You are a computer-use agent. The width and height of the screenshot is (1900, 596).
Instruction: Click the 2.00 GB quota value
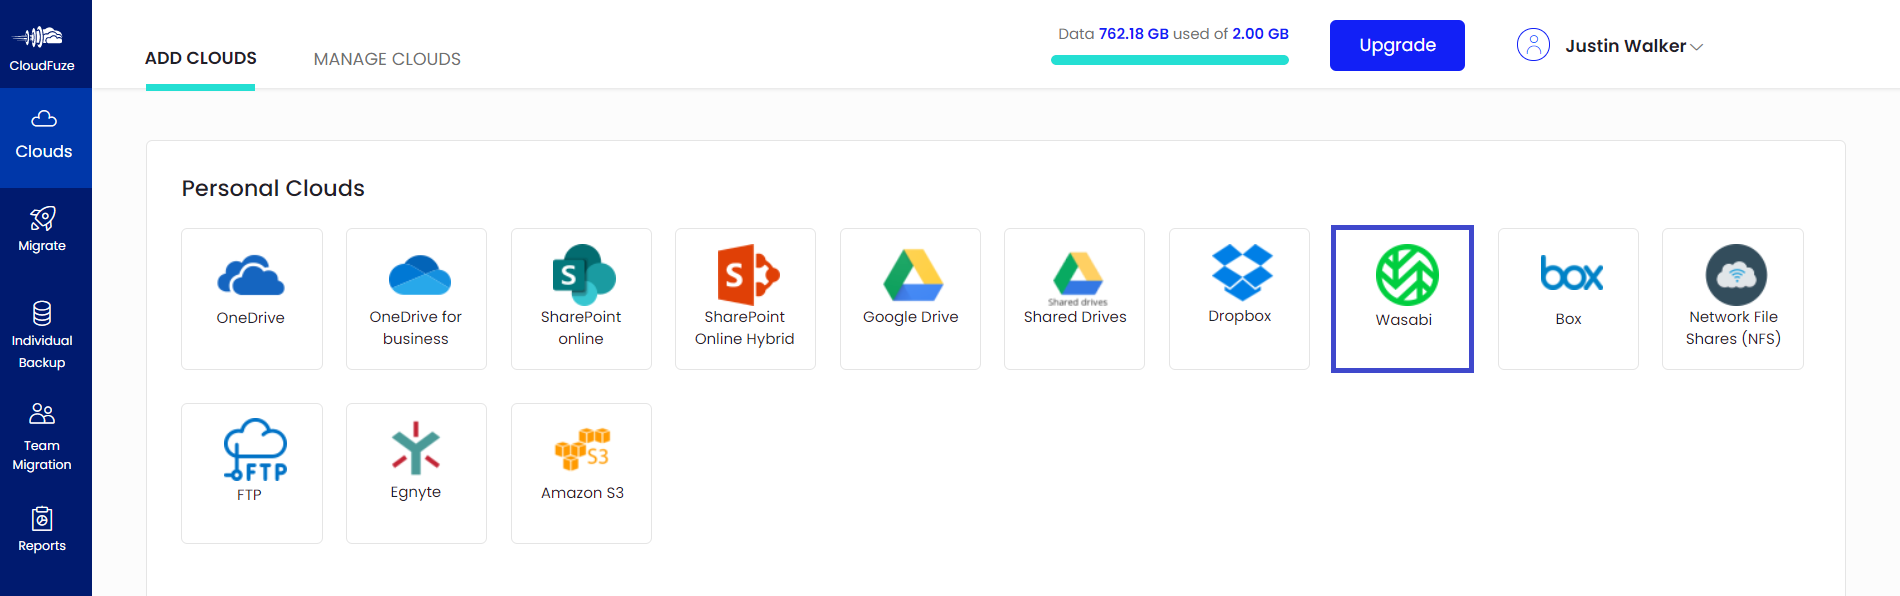pos(1260,34)
